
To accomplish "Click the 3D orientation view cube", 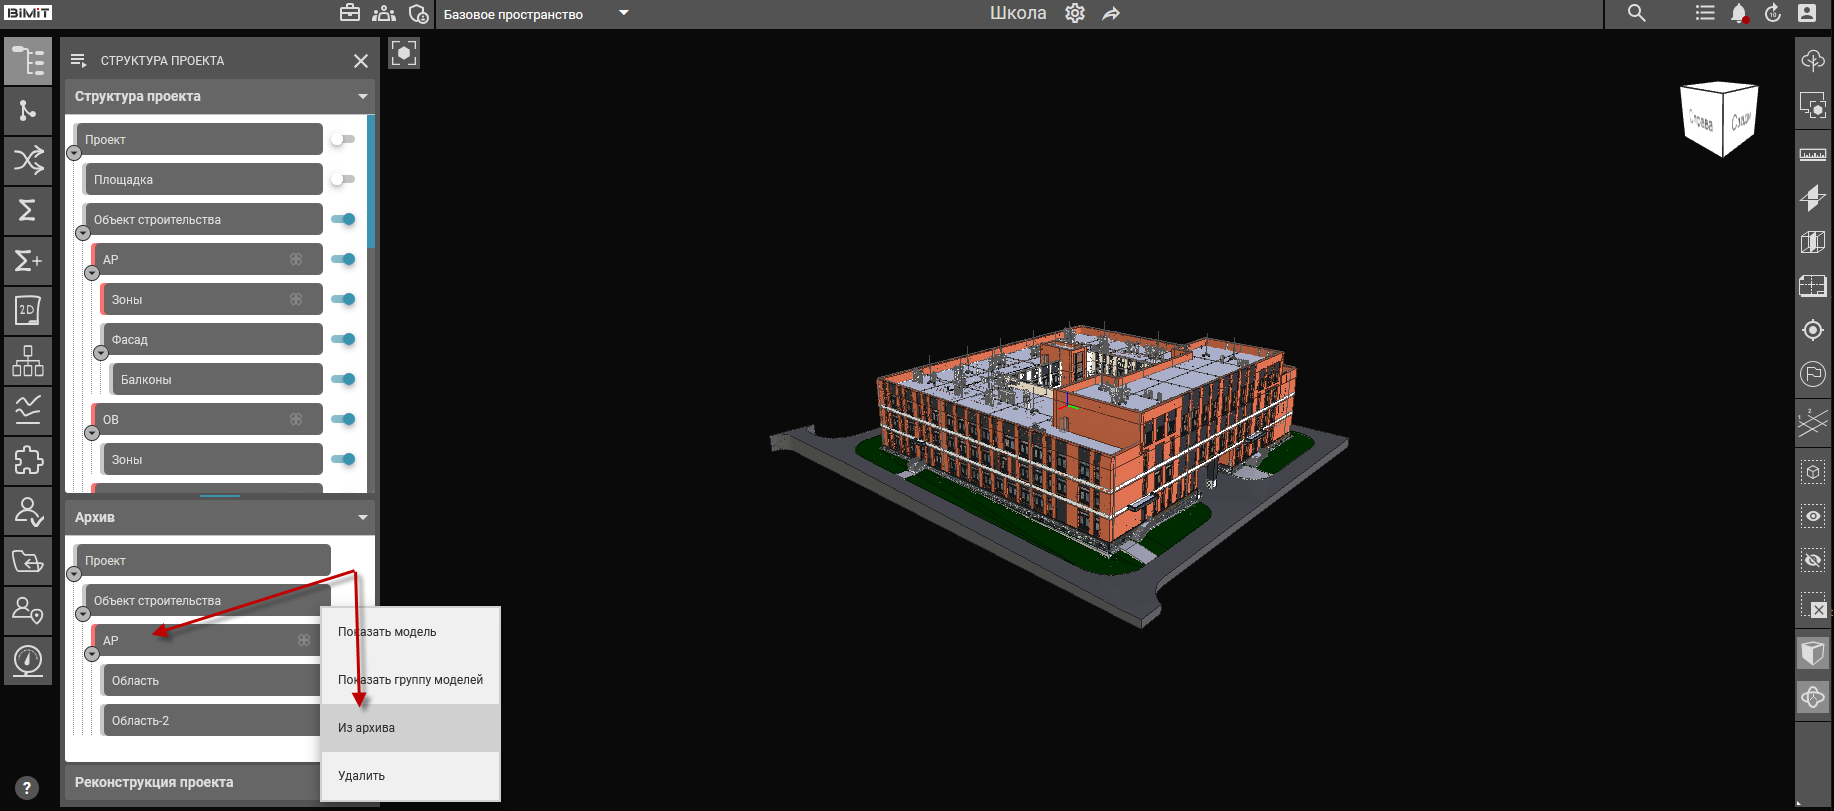I will pos(1719,119).
